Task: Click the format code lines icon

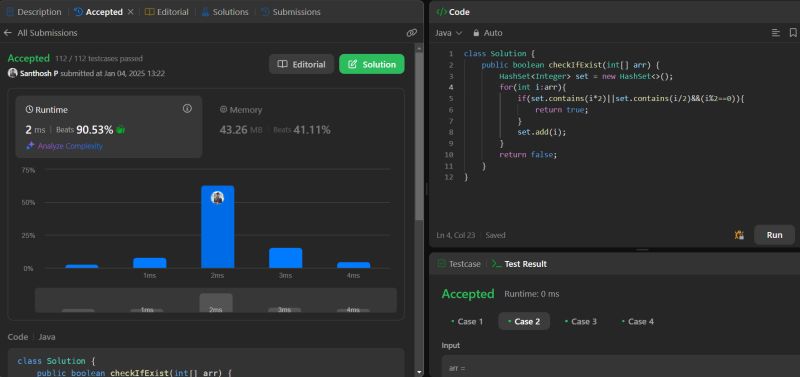Action: point(776,33)
